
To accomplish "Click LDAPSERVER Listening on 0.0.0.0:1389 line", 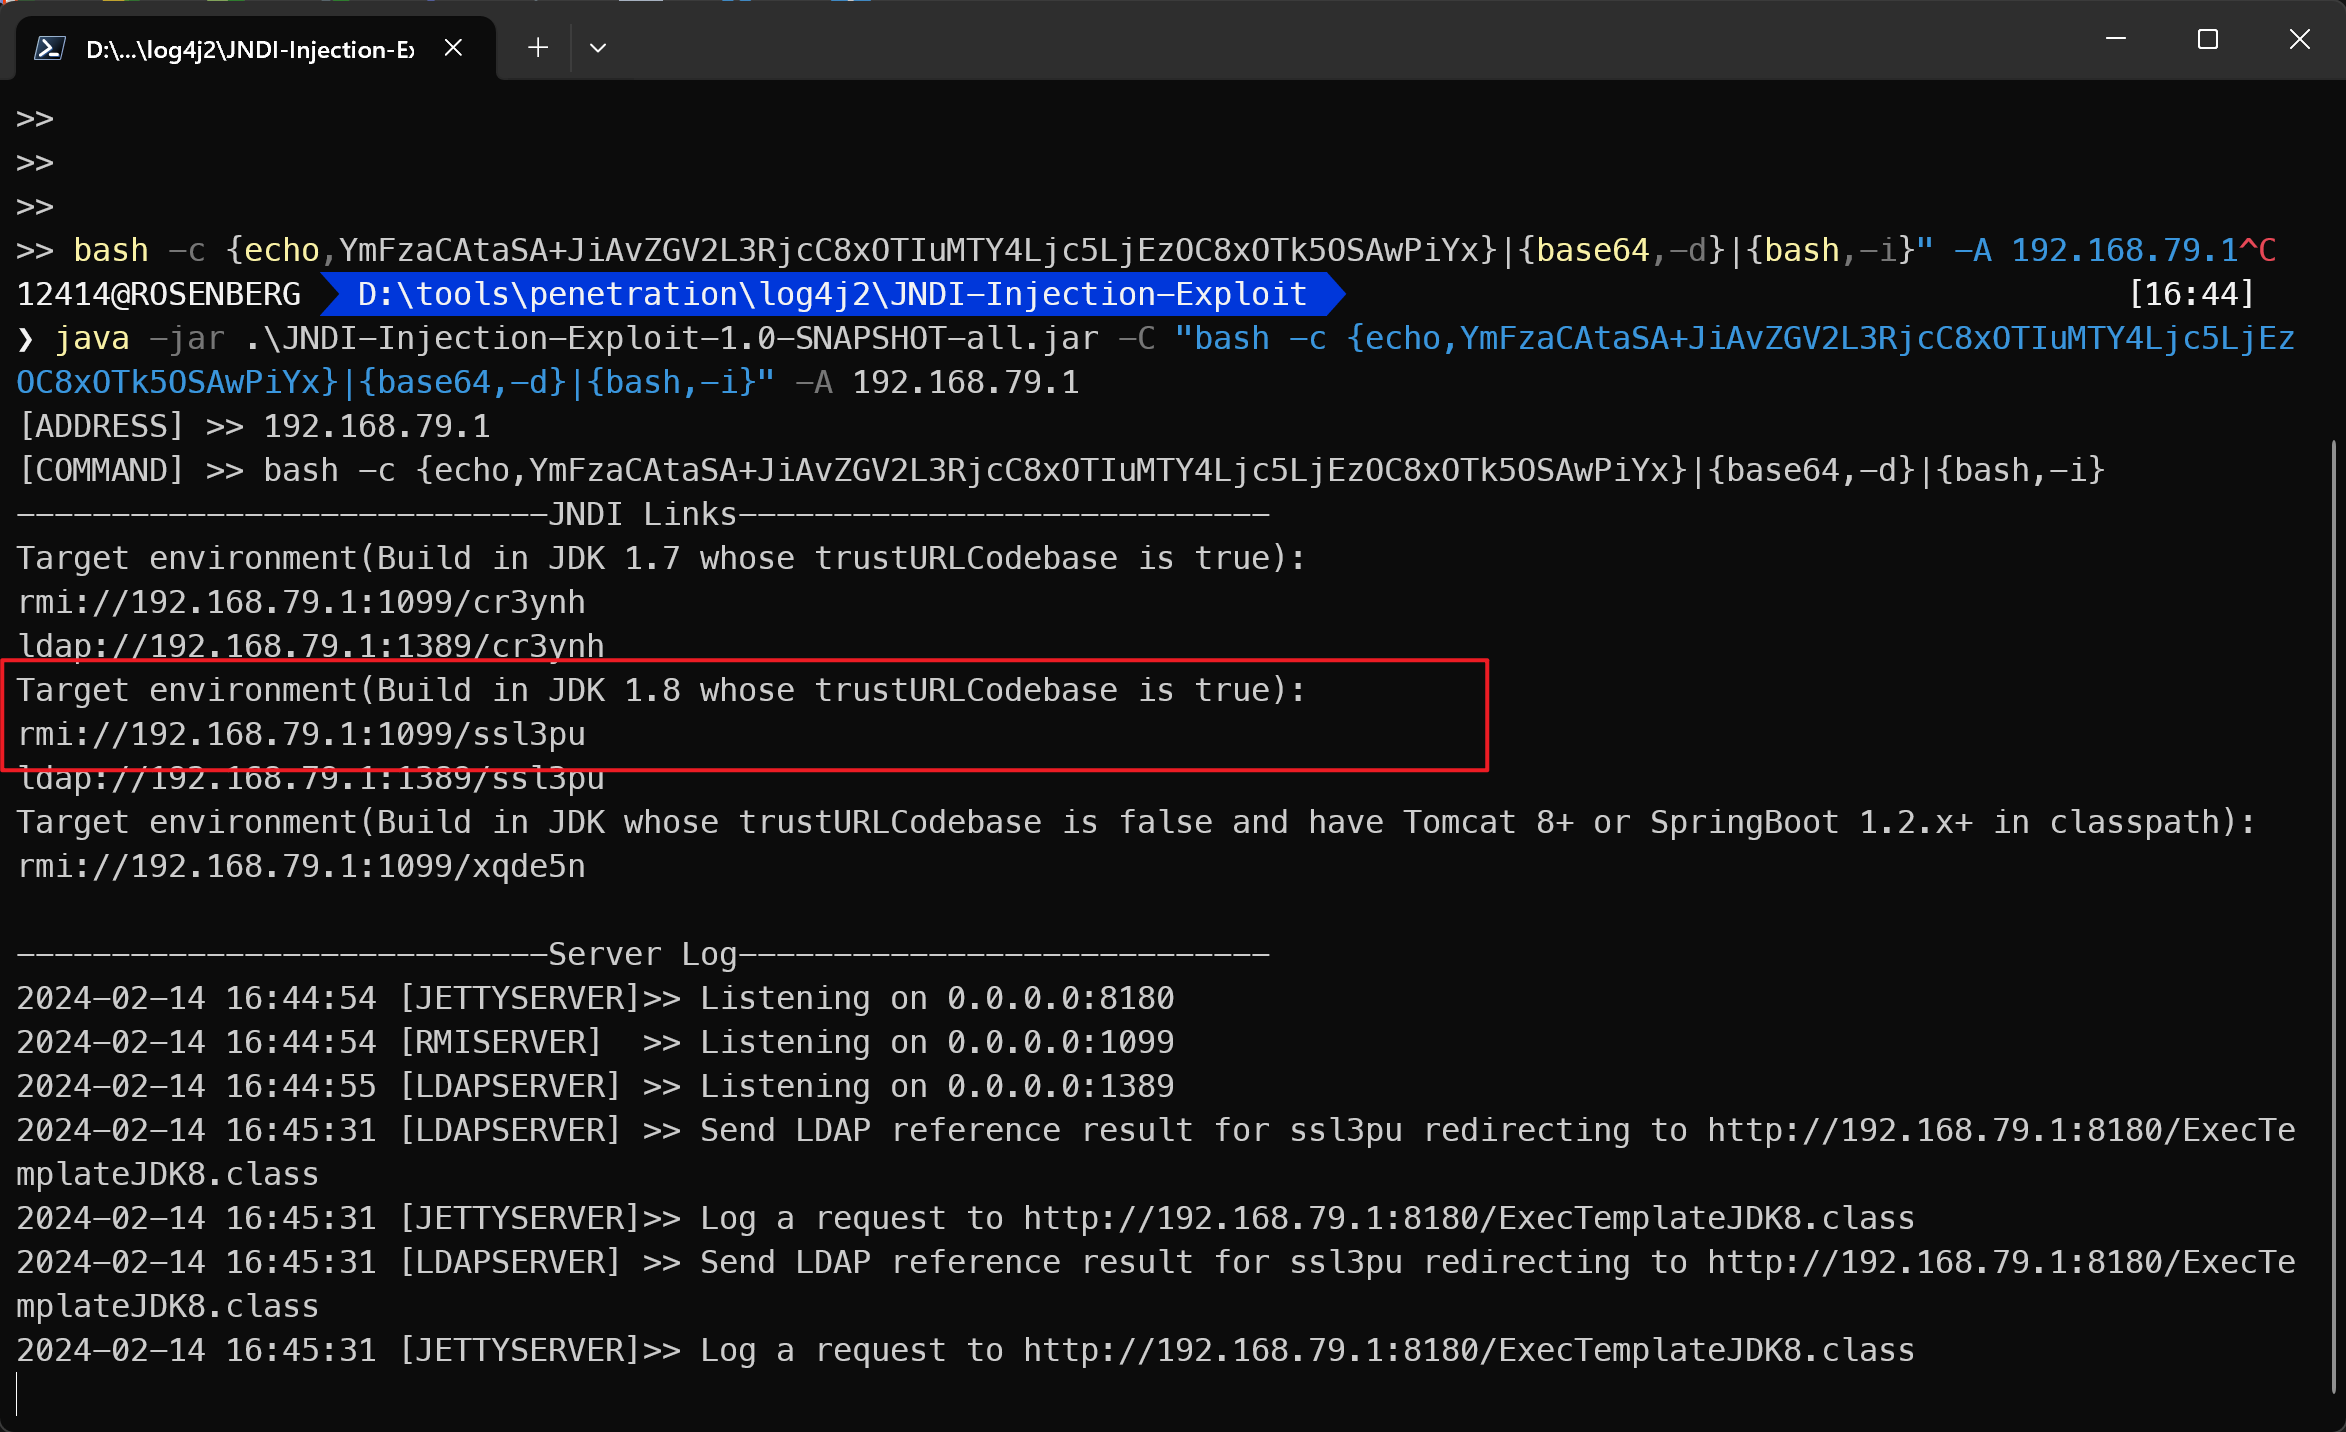I will 595,1086.
